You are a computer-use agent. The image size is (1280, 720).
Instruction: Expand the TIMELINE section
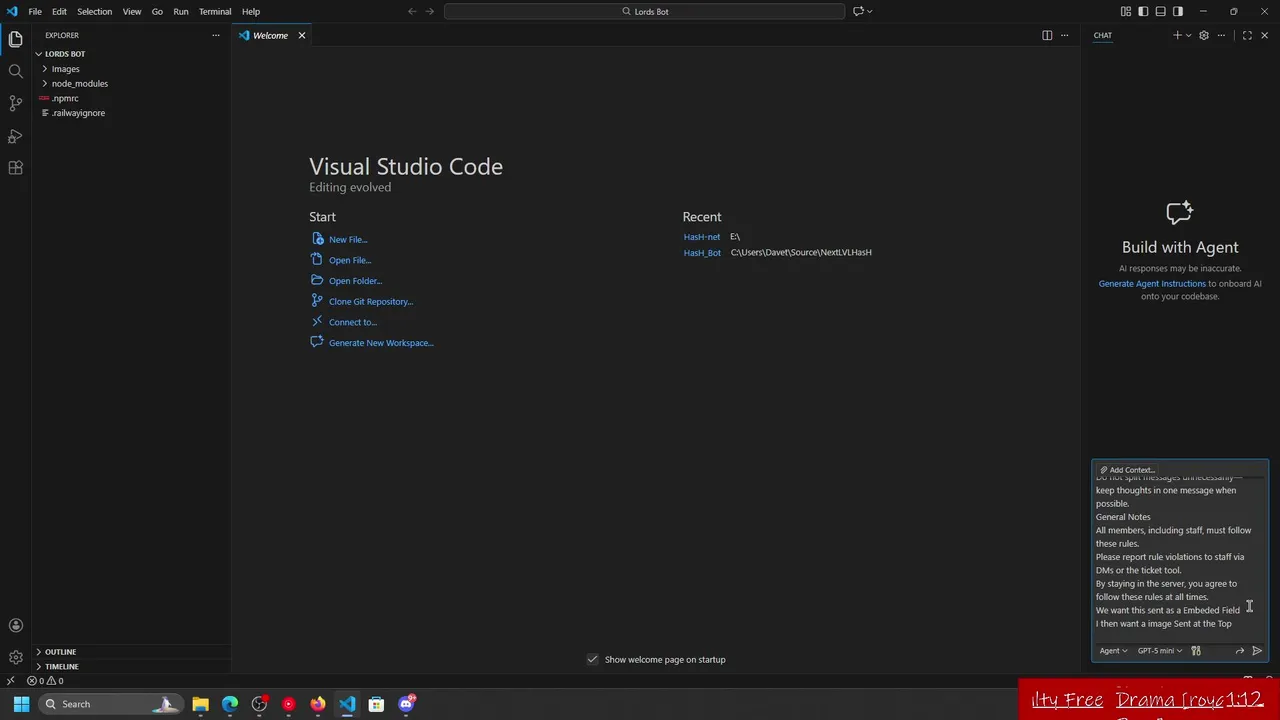[131, 666]
